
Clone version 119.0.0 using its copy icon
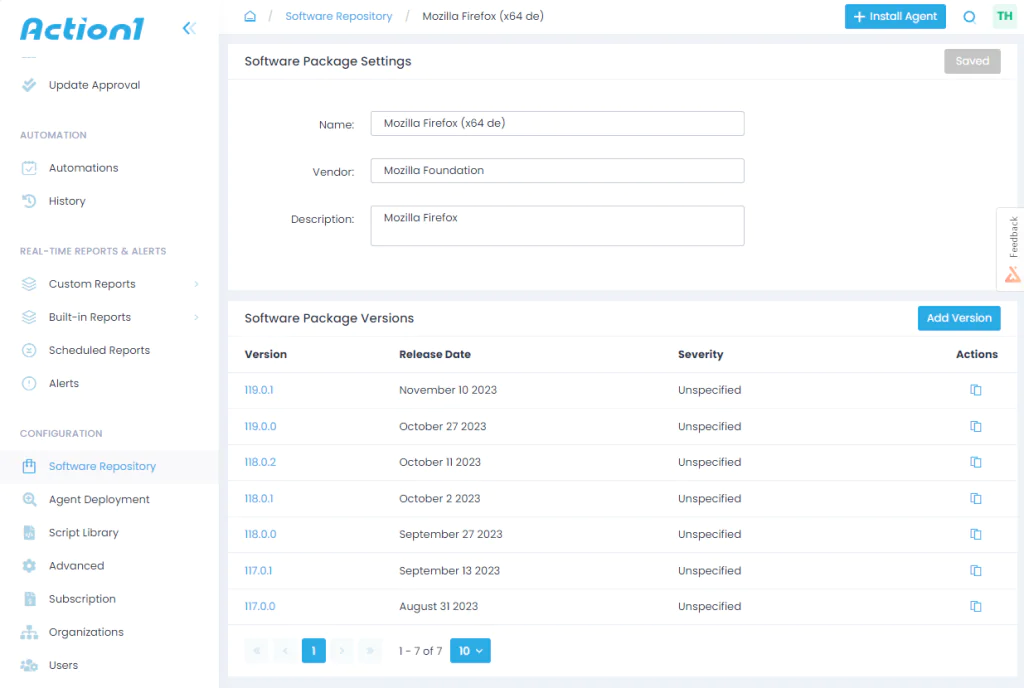coord(976,426)
